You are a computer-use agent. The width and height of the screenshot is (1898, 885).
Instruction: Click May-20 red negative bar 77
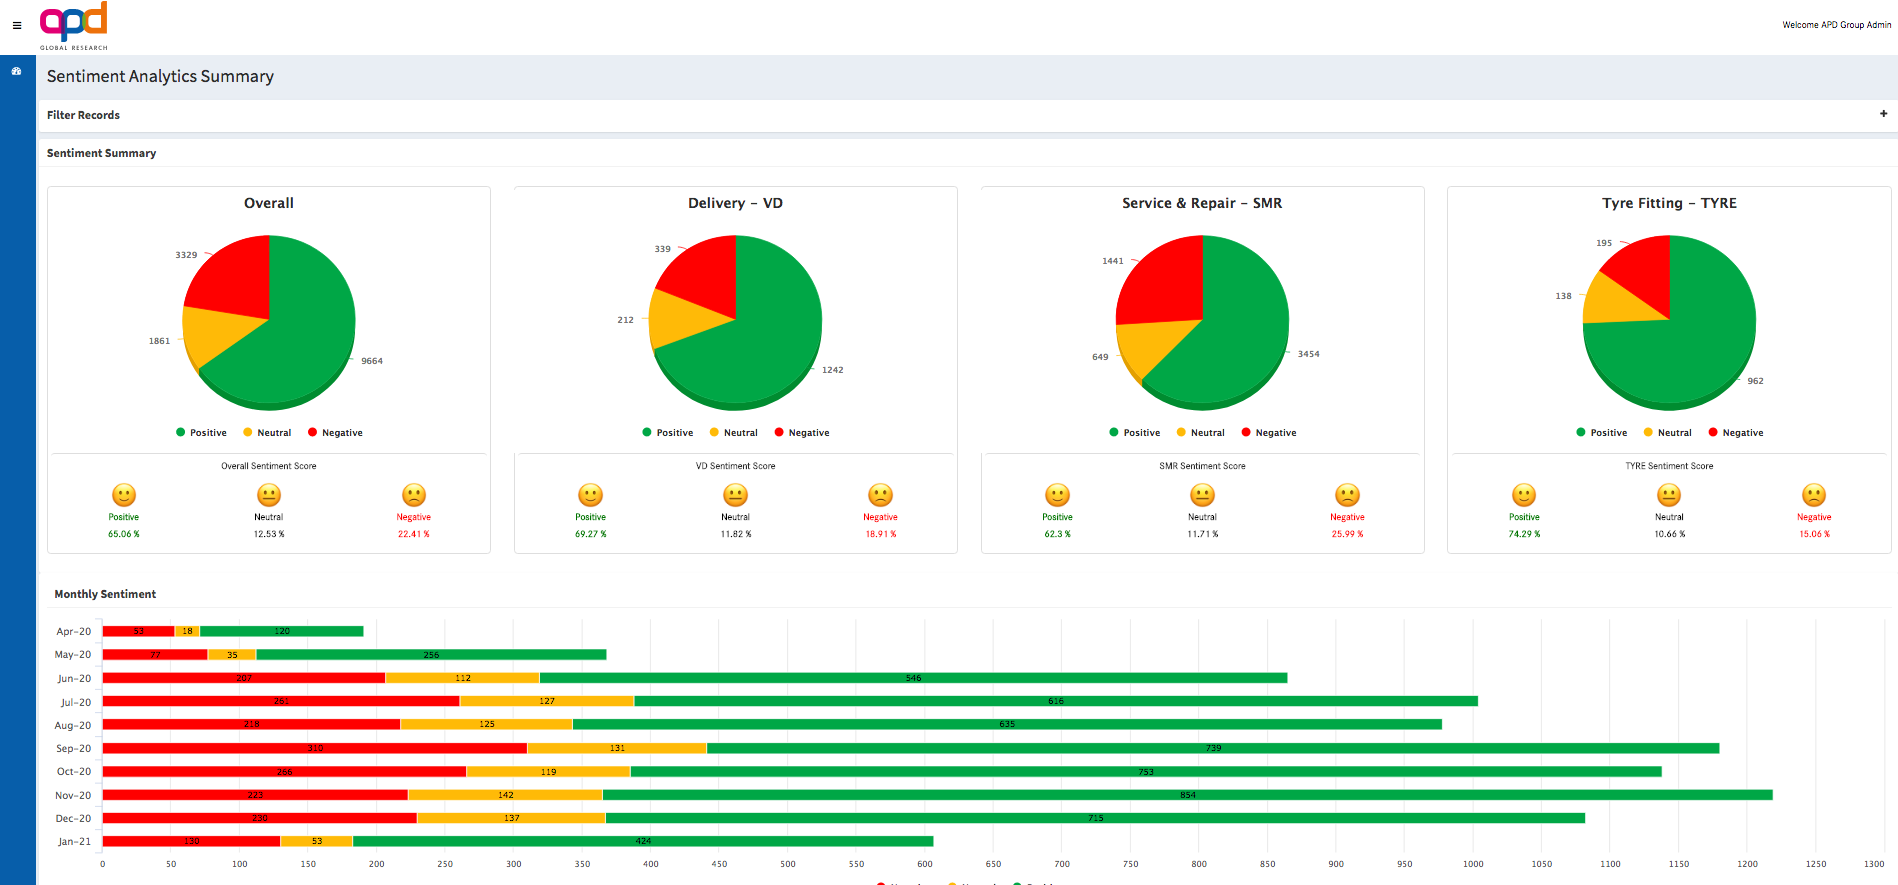[x=155, y=655]
